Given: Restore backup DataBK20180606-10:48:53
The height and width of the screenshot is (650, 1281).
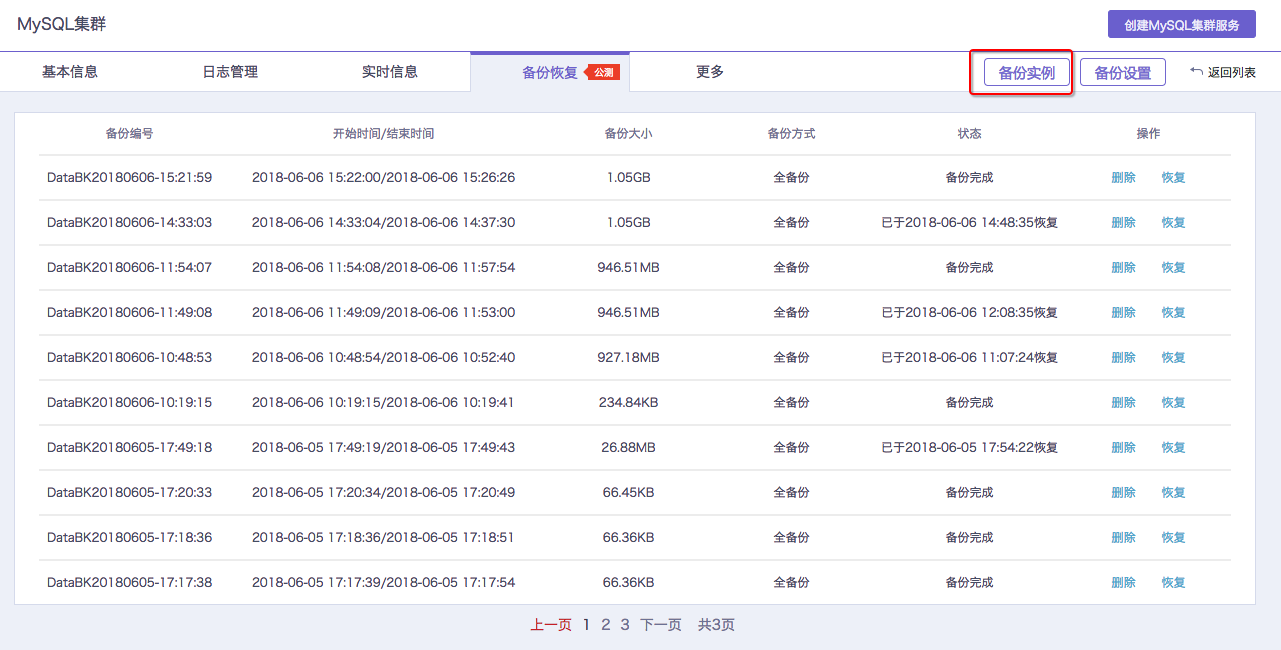Looking at the screenshot, I should coord(1174,358).
